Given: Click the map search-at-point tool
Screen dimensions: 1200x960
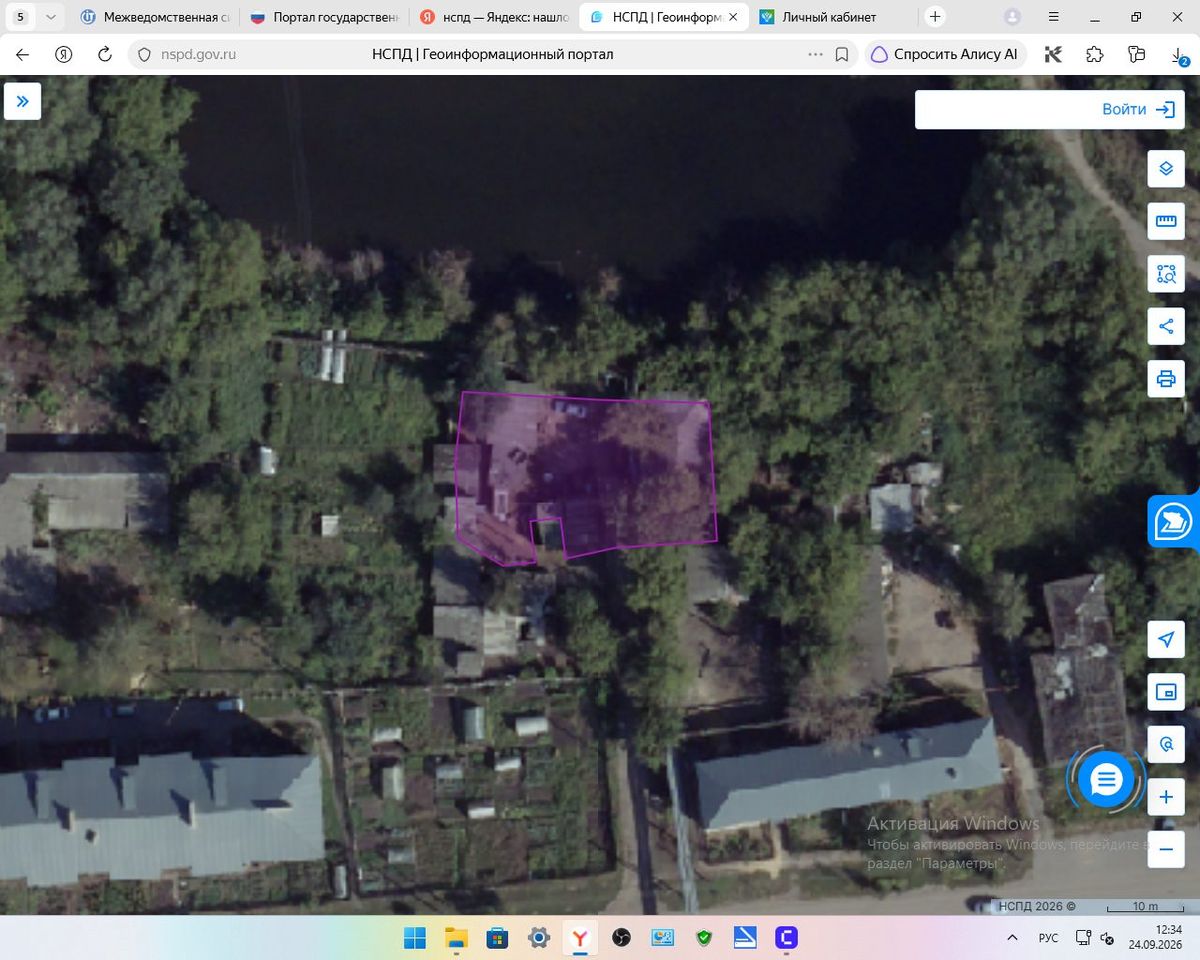Looking at the screenshot, I should click(1166, 745).
